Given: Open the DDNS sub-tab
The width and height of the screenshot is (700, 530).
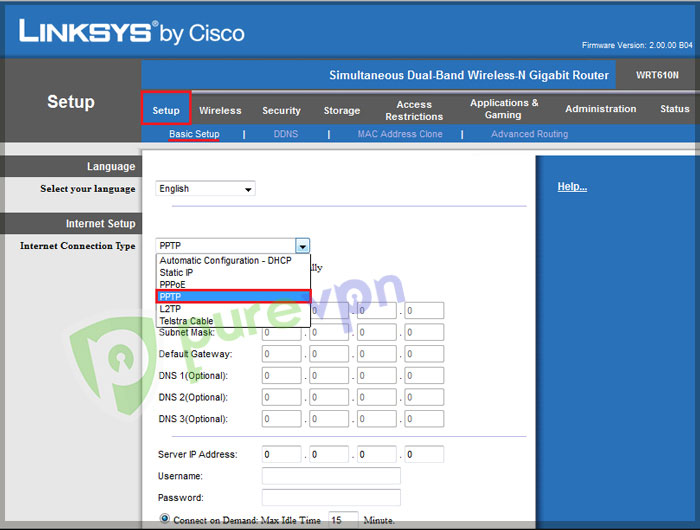Looking at the screenshot, I should [x=286, y=134].
